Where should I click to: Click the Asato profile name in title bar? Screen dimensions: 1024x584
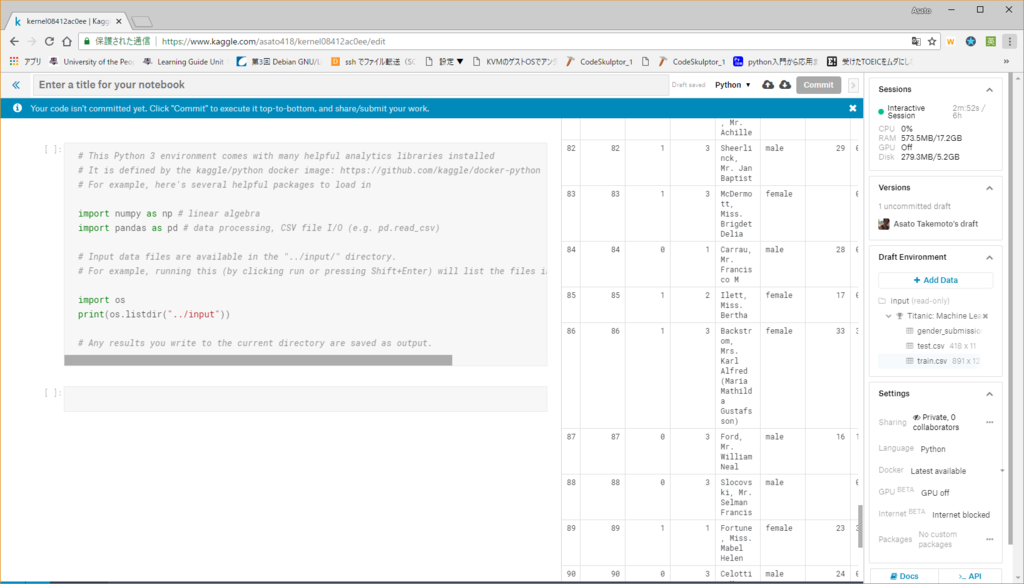pos(921,10)
